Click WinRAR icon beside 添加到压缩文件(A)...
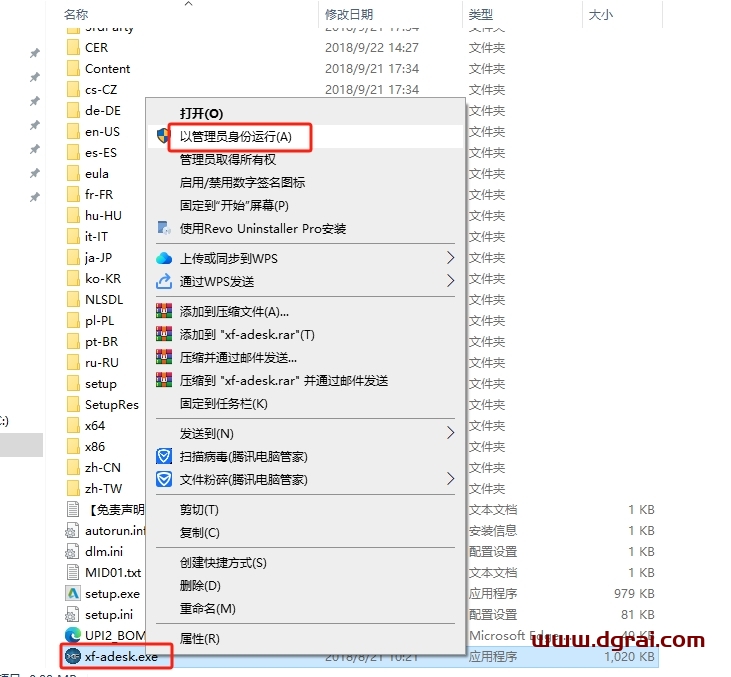 pos(164,311)
